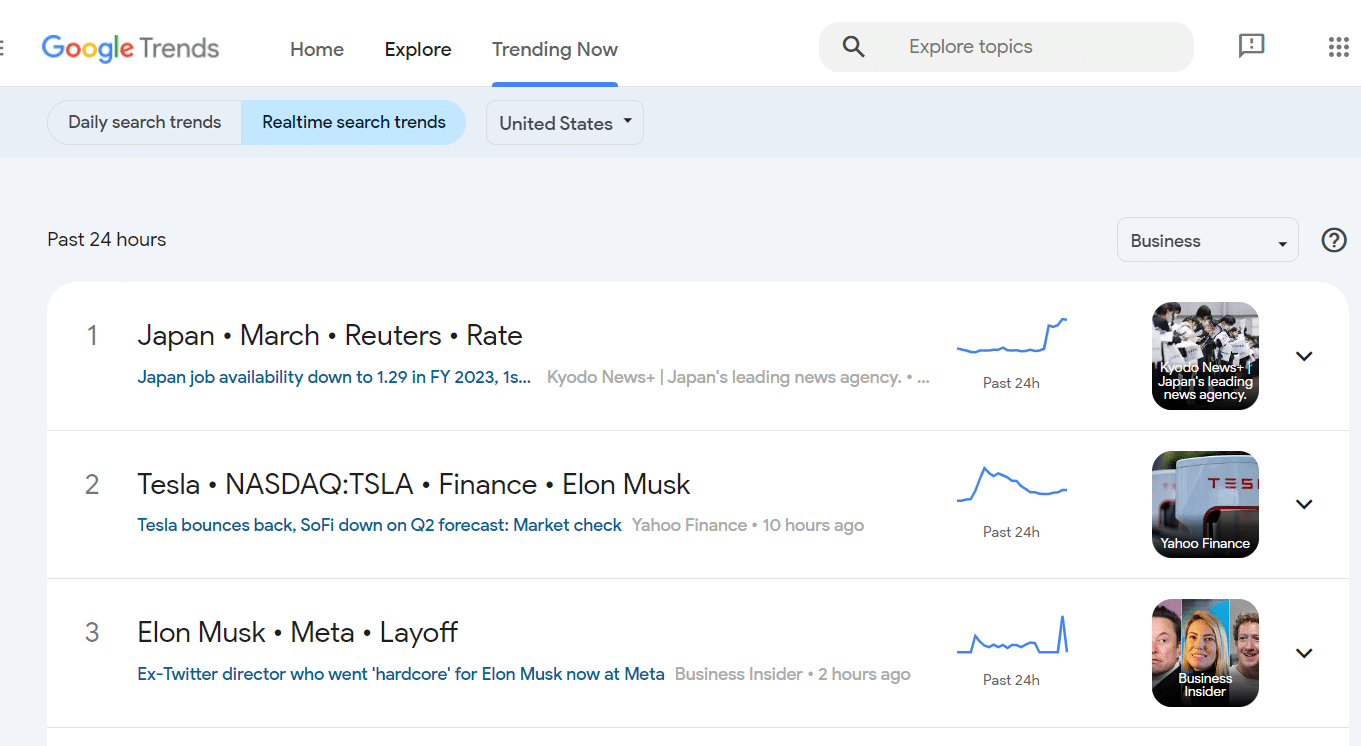
Task: Open Japan job availability article link
Action: 334,377
